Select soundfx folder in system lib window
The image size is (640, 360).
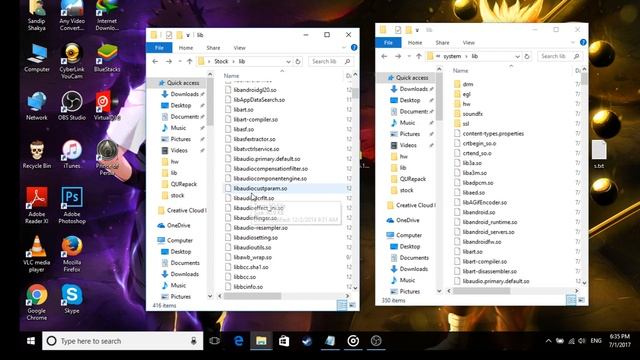click(x=472, y=113)
